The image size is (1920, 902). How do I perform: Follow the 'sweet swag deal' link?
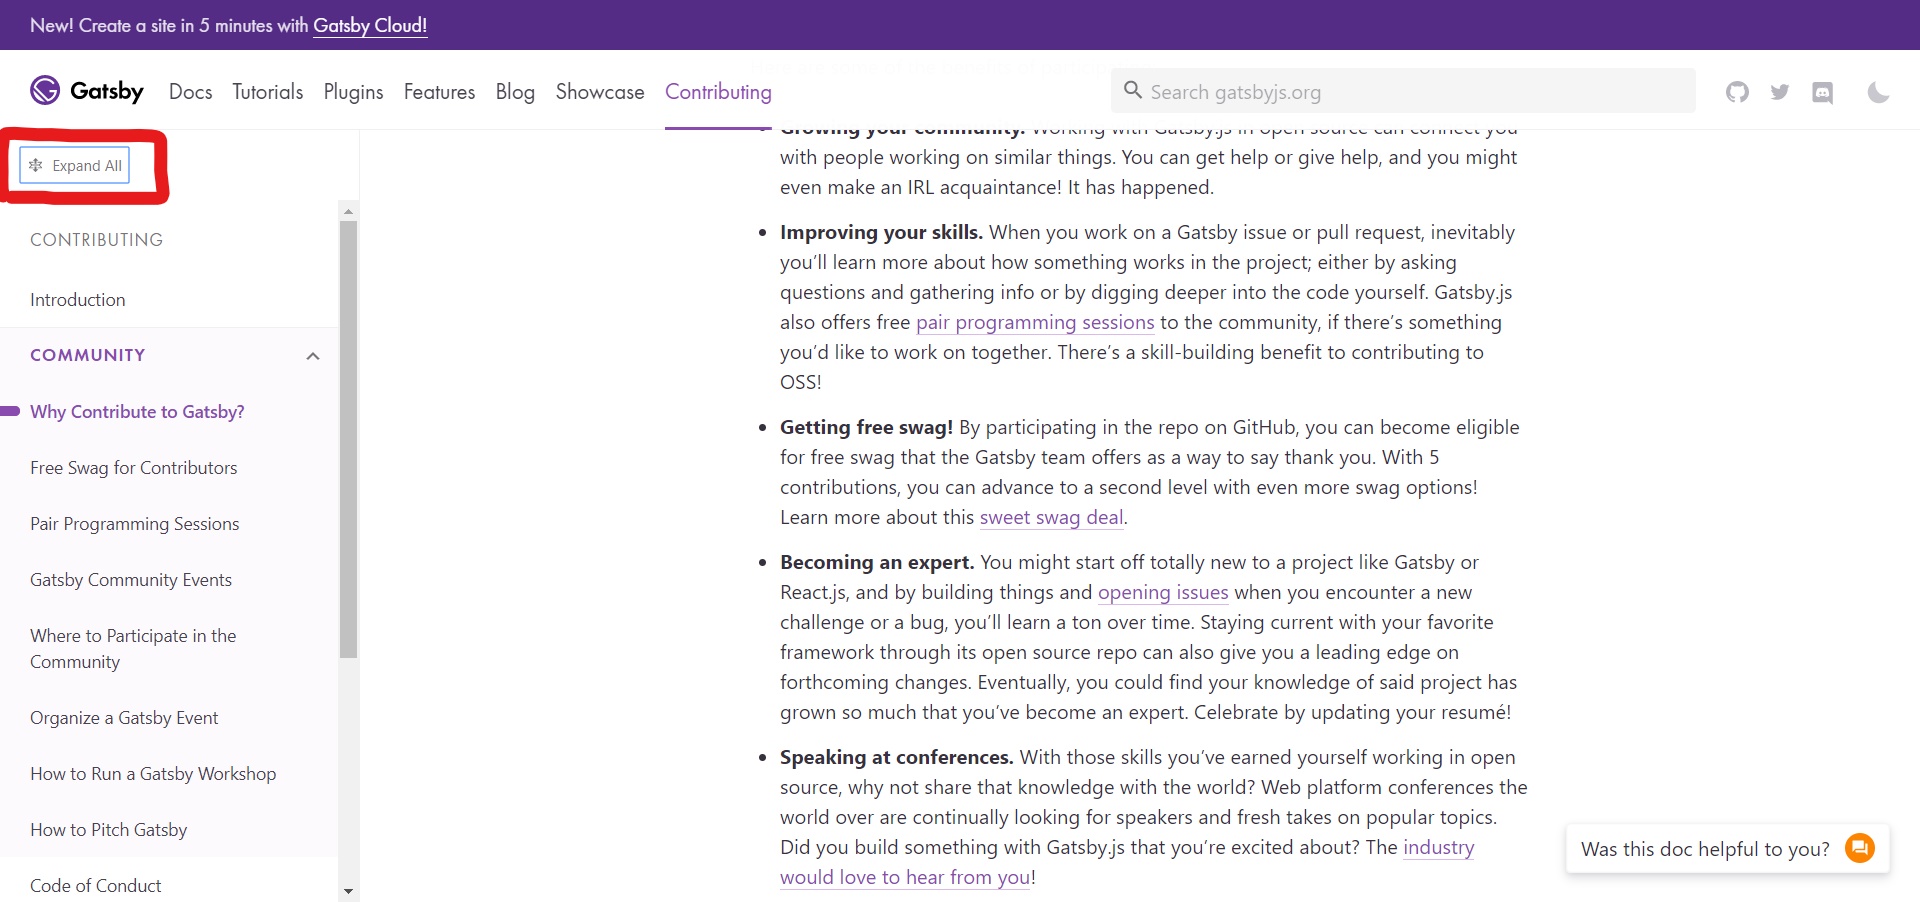pyautogui.click(x=1050, y=517)
